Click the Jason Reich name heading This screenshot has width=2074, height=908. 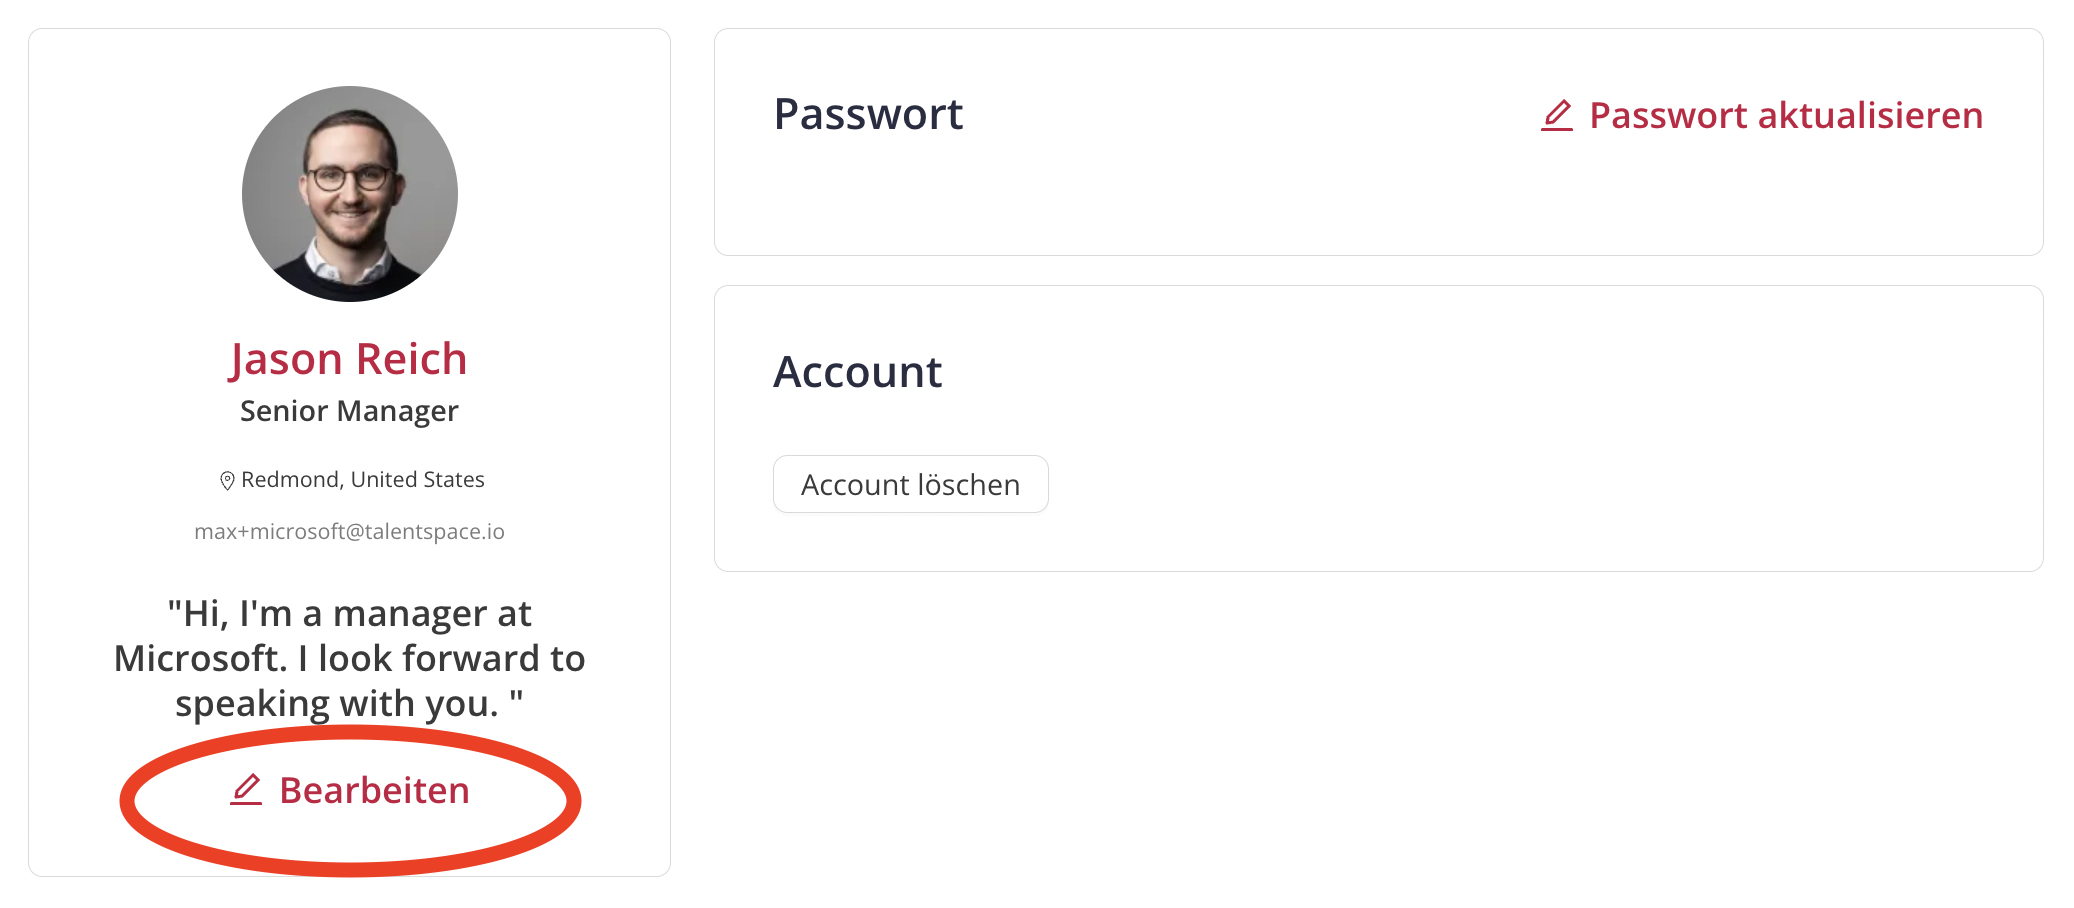click(x=349, y=358)
